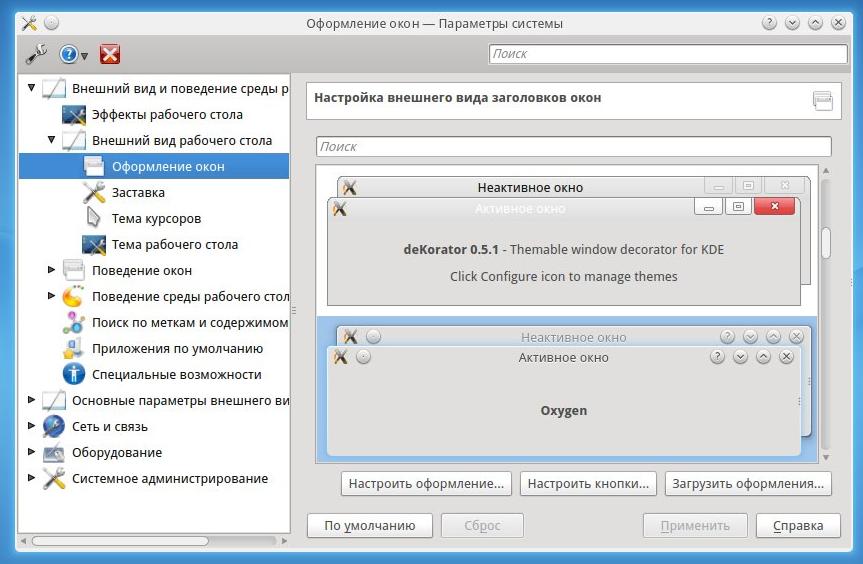The width and height of the screenshot is (863, 564).
Task: Click the Oxygen active window preview close button
Action: pyautogui.click(x=786, y=357)
